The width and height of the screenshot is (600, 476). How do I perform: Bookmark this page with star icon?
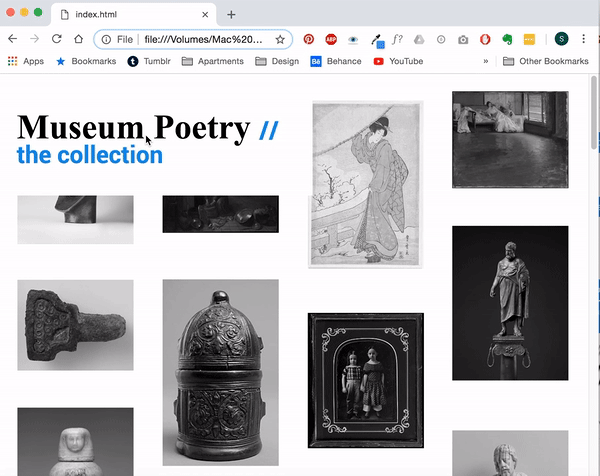point(280,39)
